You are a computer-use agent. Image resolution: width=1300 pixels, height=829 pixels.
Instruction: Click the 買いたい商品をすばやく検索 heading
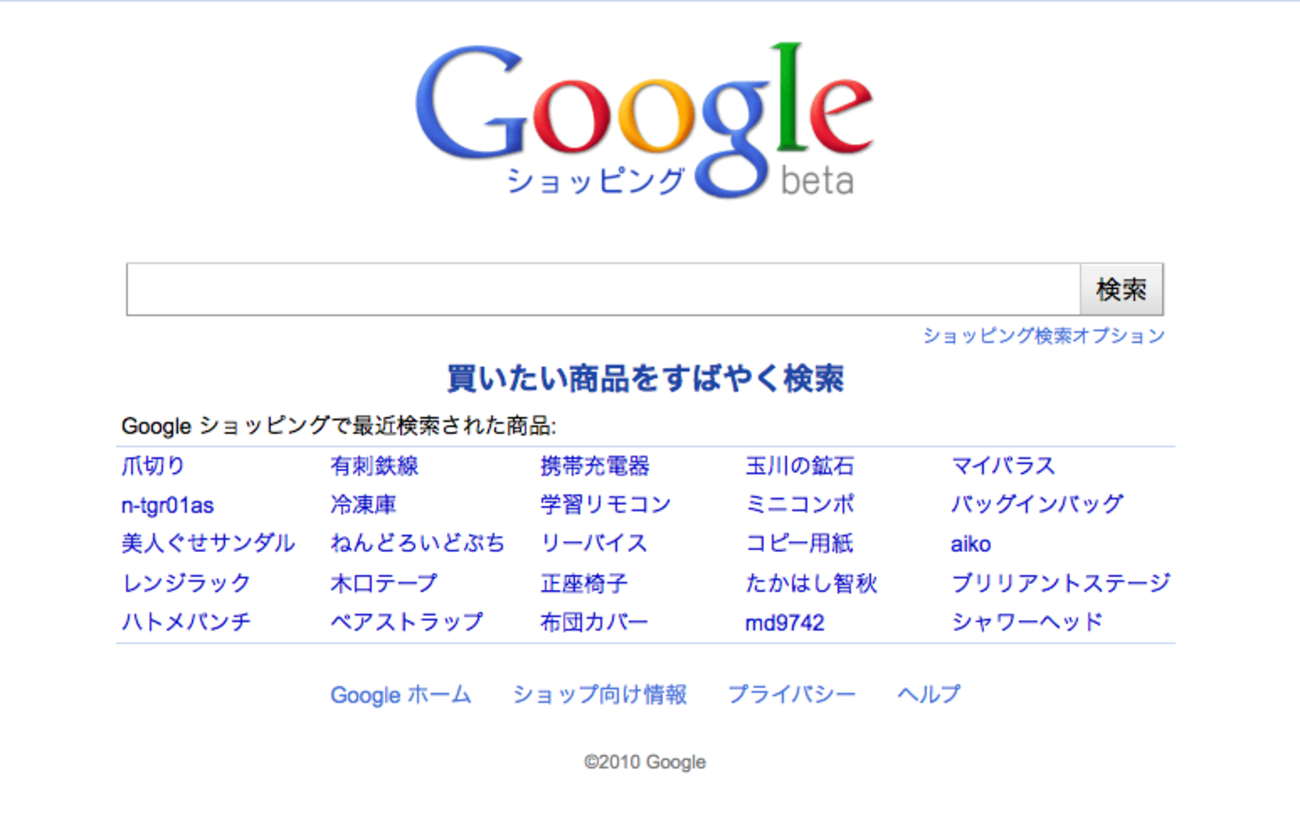[646, 379]
